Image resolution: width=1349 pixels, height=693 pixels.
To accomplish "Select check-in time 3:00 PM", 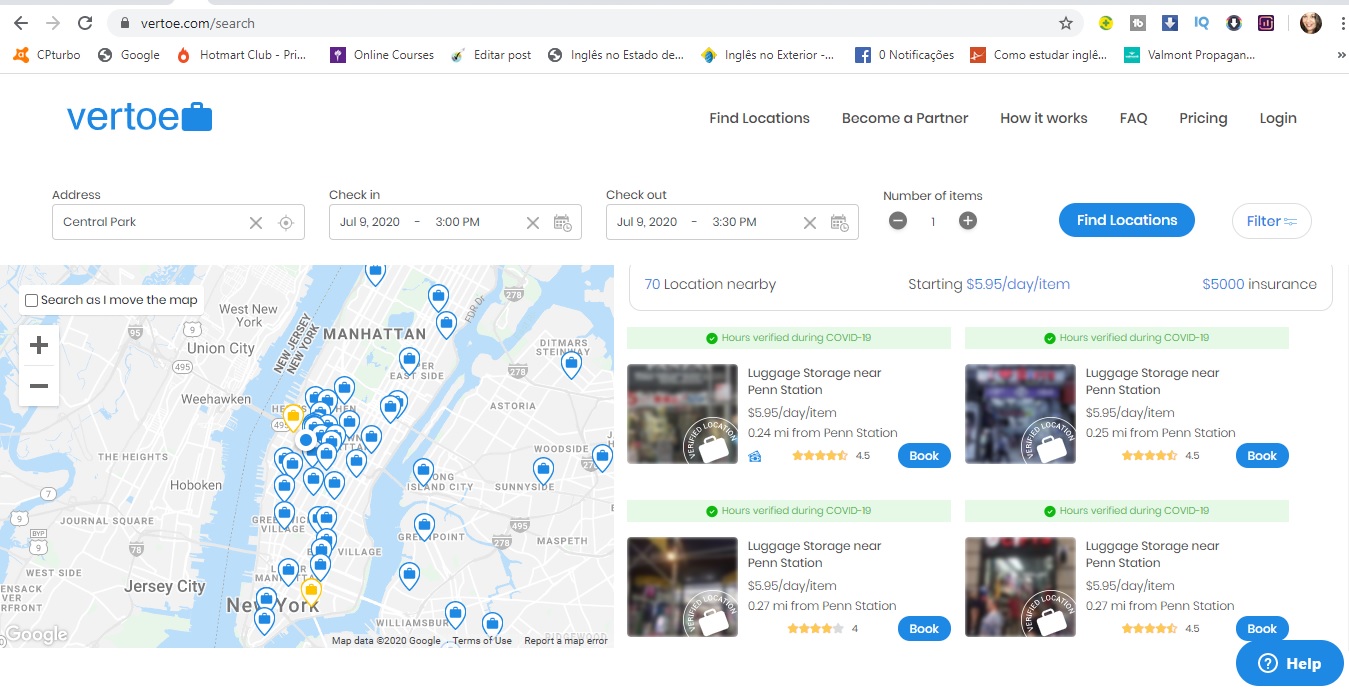I will (457, 222).
